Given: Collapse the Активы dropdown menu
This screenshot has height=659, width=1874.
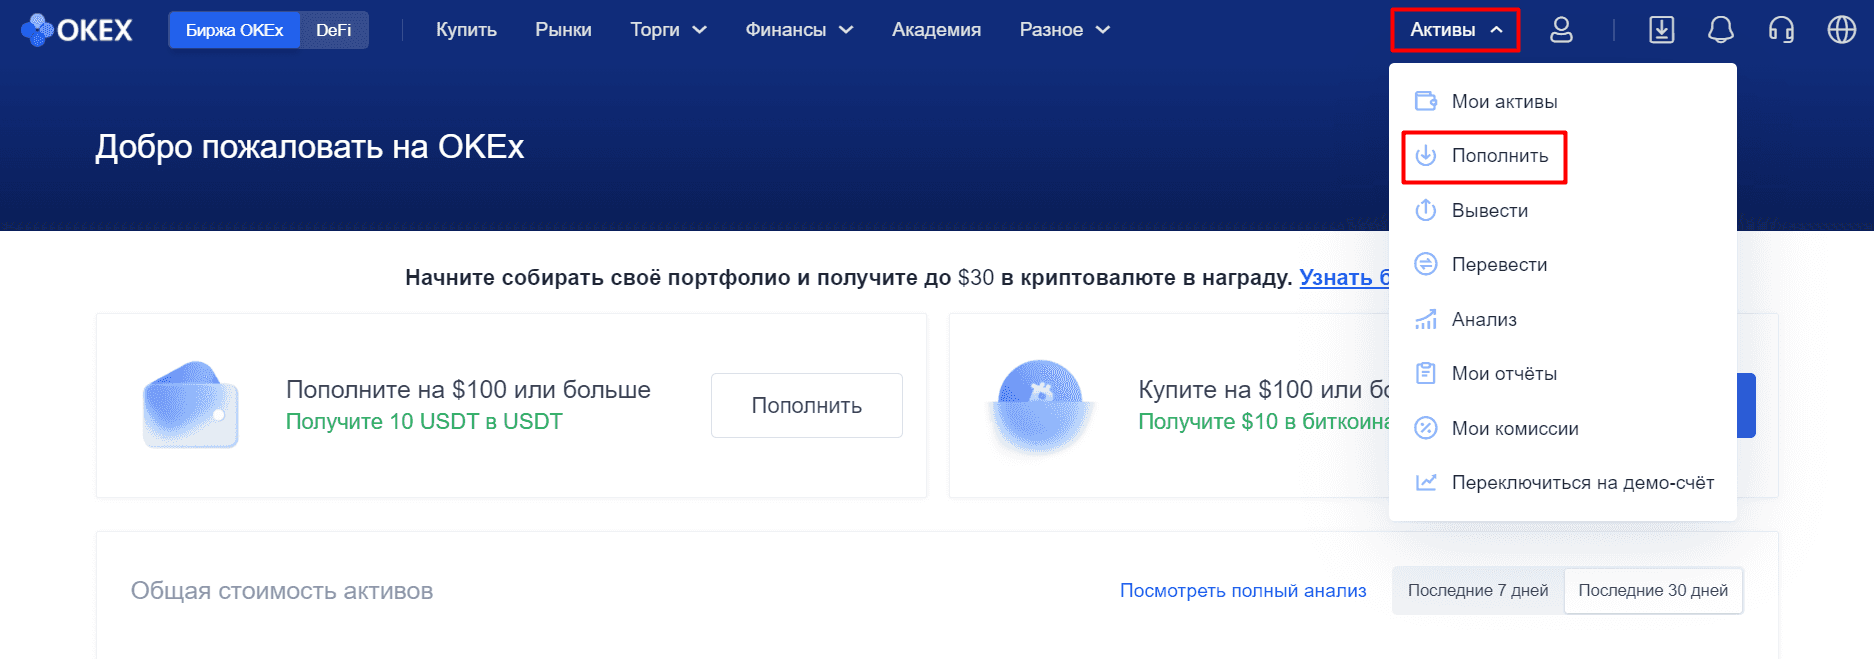Looking at the screenshot, I should coord(1455,30).
